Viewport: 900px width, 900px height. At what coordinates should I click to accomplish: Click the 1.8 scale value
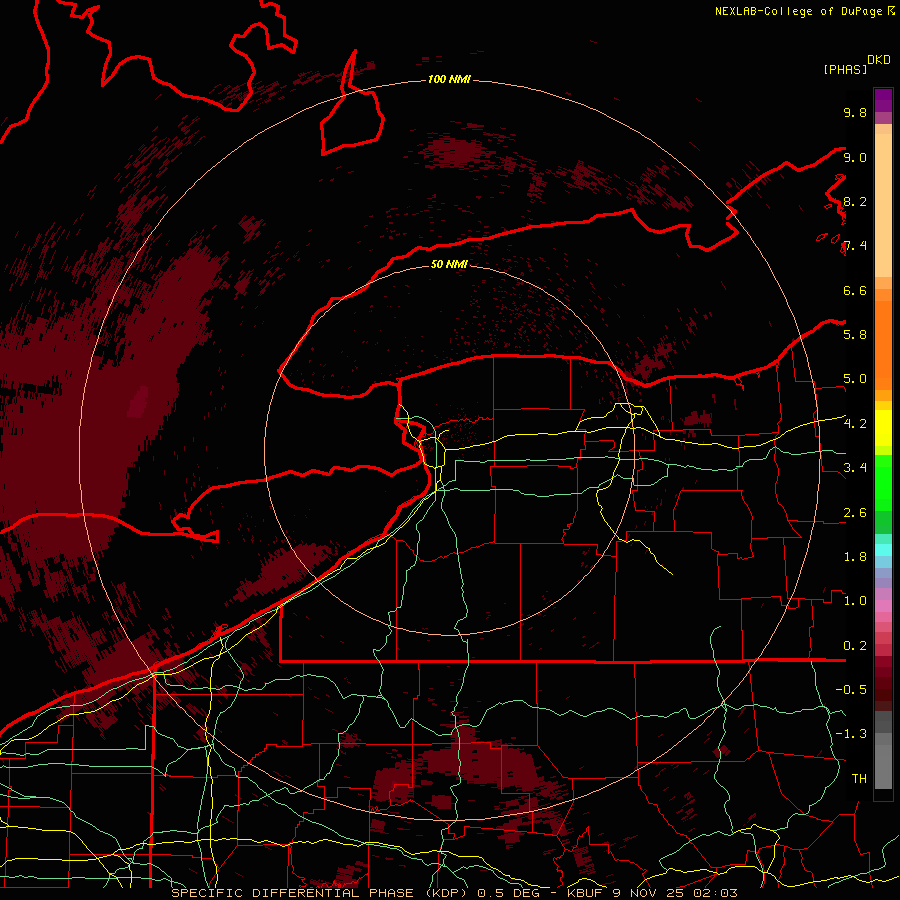tap(855, 557)
